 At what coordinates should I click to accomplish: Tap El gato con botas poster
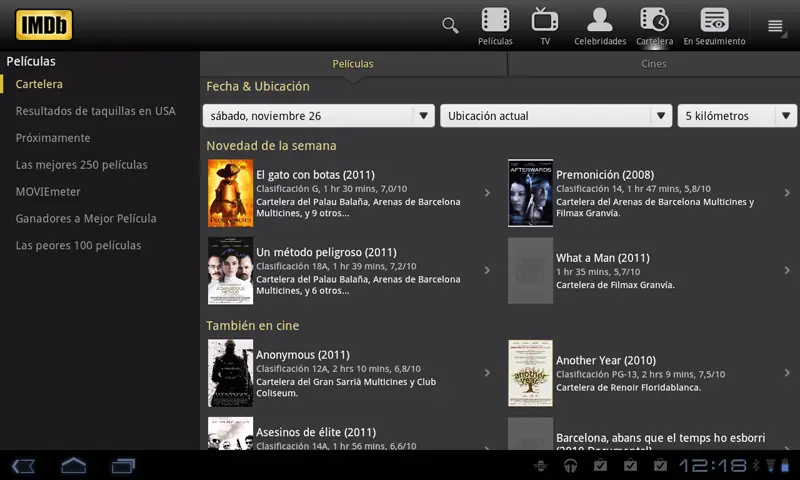click(x=229, y=193)
